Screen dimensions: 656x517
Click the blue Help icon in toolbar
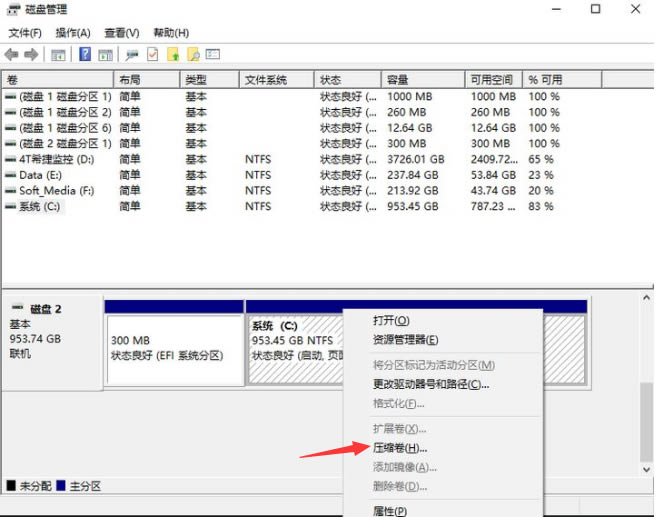[86, 54]
